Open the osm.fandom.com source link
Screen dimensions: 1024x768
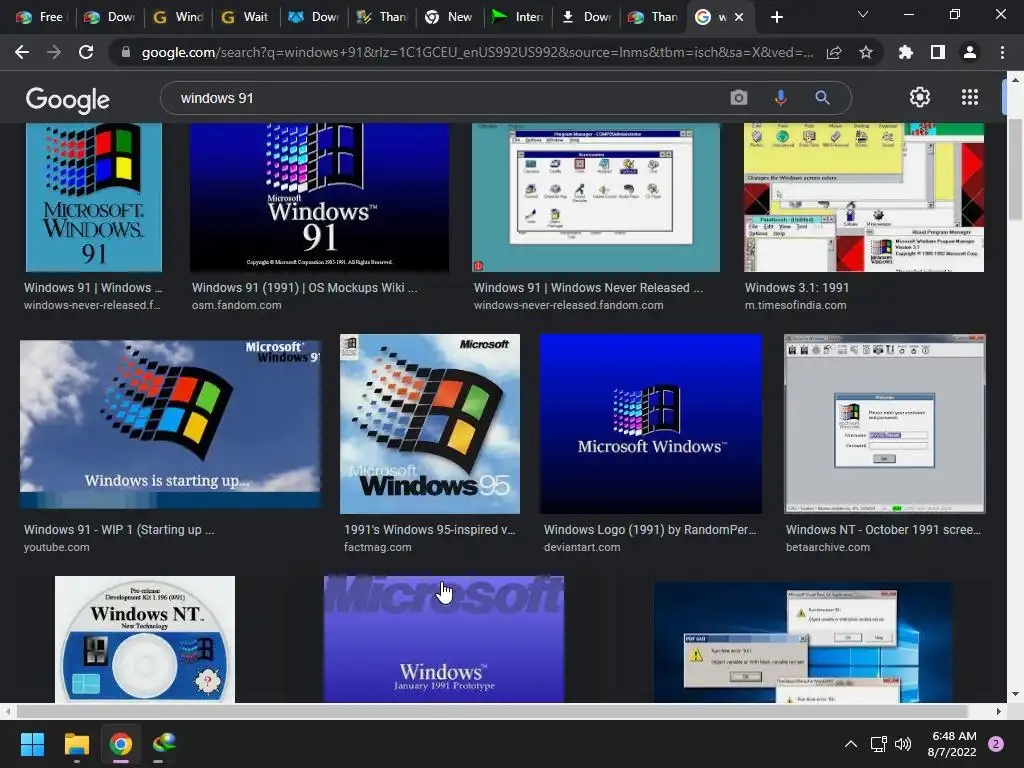(236, 305)
